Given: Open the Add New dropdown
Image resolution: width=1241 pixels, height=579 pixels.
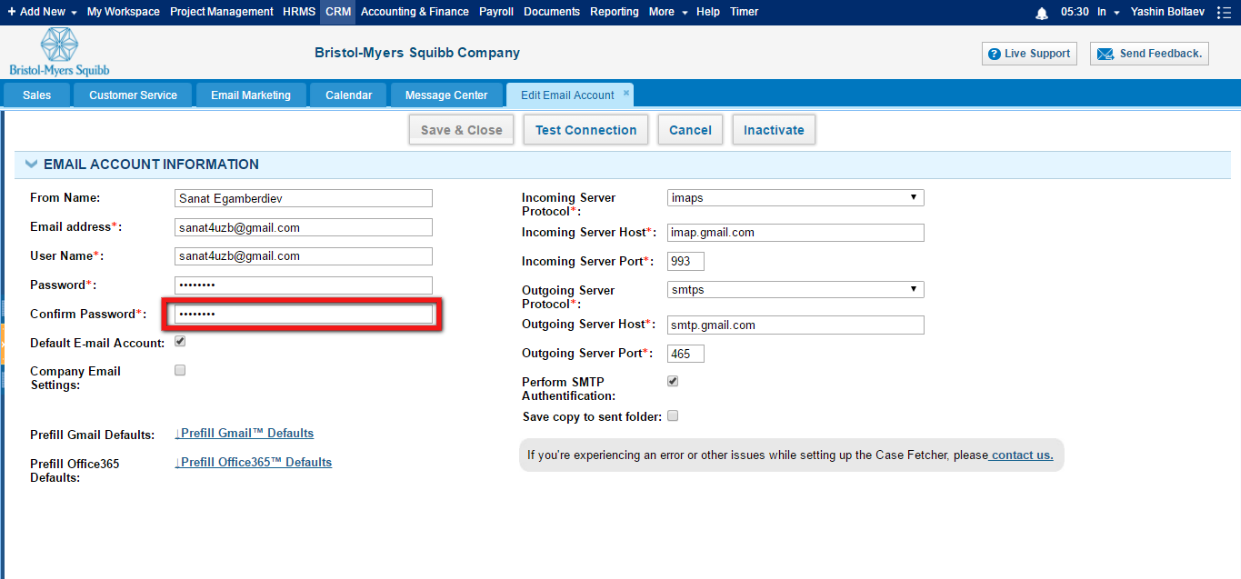Looking at the screenshot, I should pyautogui.click(x=42, y=12).
